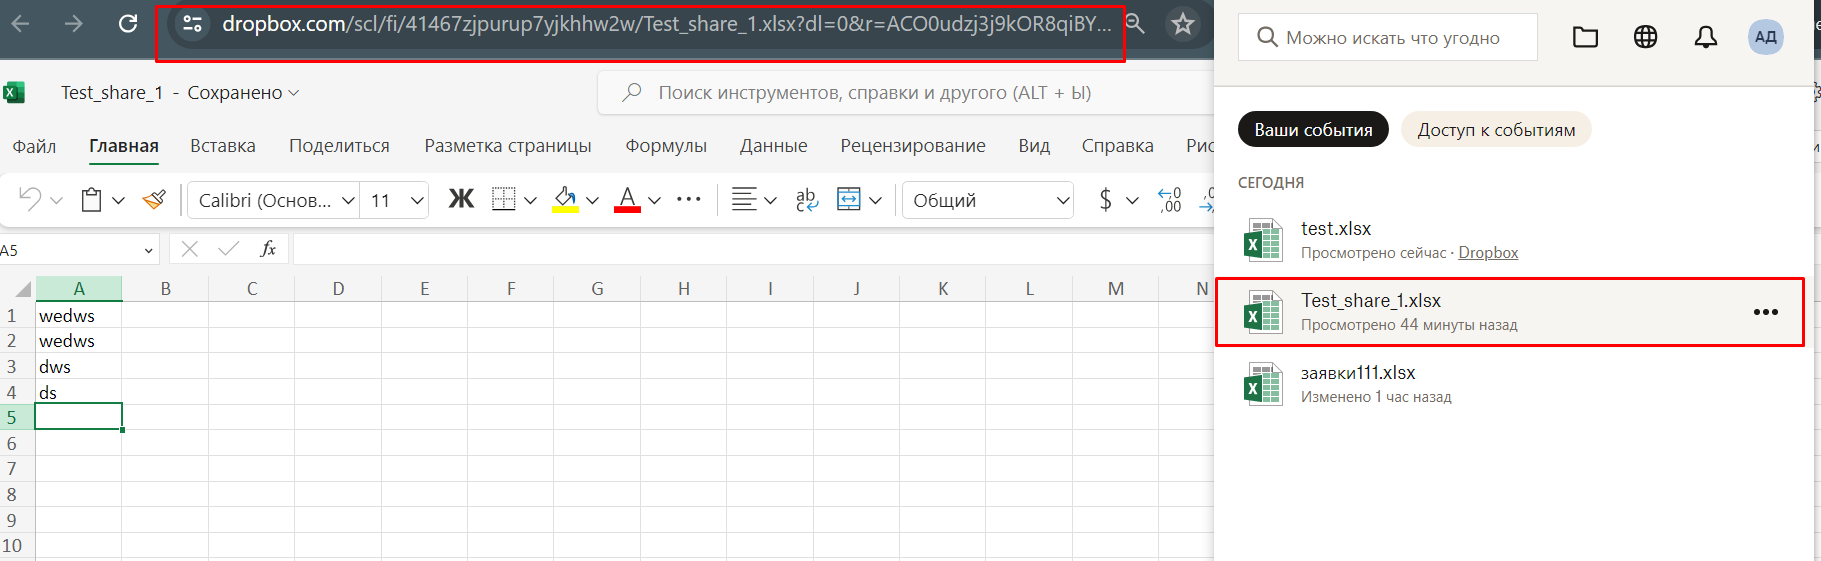Apply cell borders icon
Viewport: 1821px width, 561px height.
click(504, 199)
